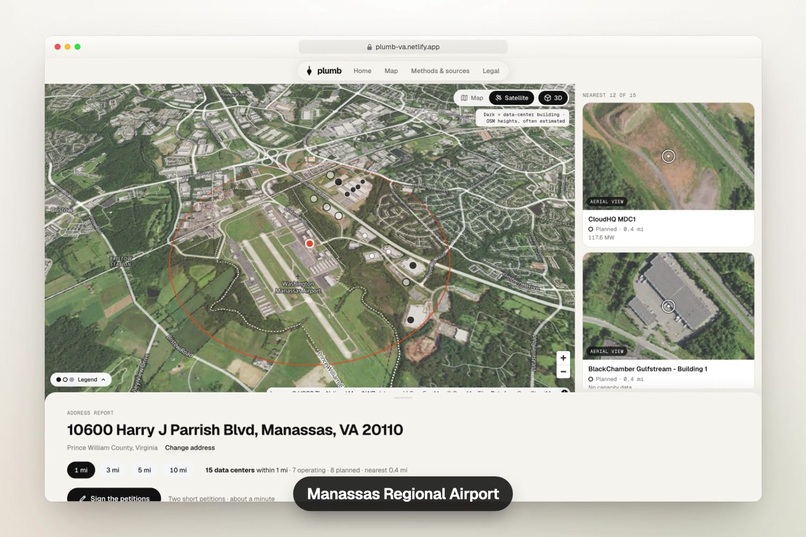
Task: Zoom in with the plus button
Action: click(563, 358)
